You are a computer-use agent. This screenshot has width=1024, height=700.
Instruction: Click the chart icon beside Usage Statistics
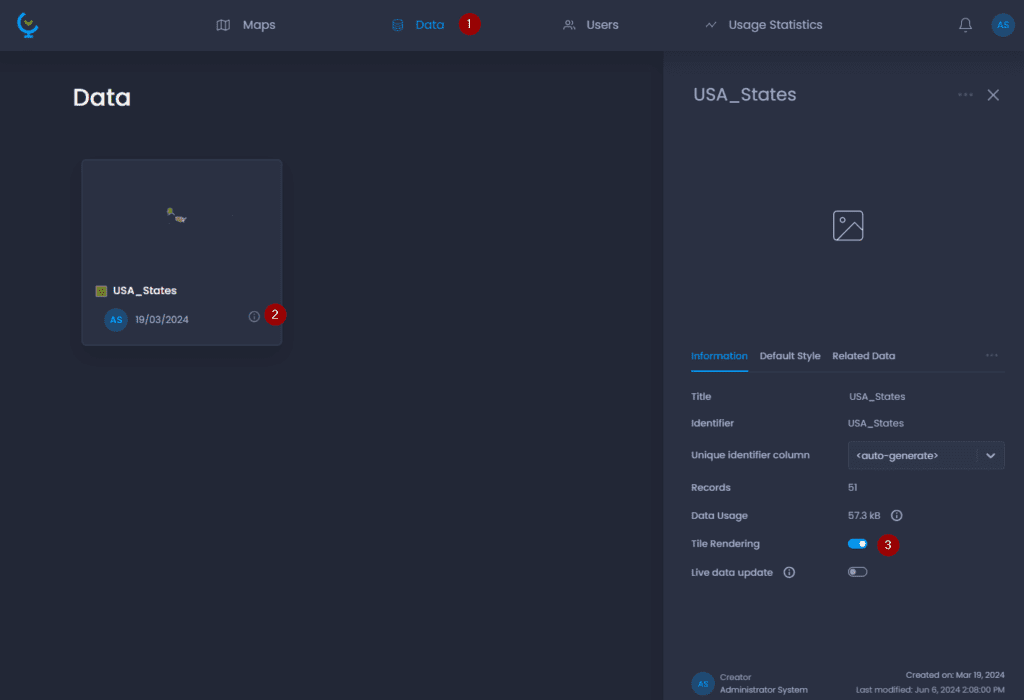[711, 25]
